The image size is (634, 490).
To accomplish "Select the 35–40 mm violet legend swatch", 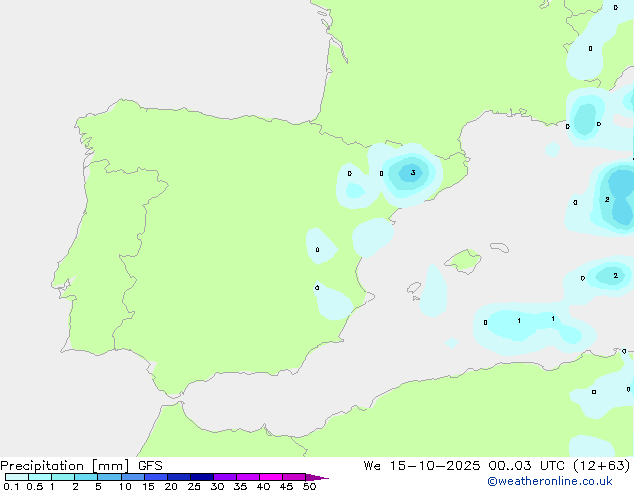I will (x=248, y=477).
